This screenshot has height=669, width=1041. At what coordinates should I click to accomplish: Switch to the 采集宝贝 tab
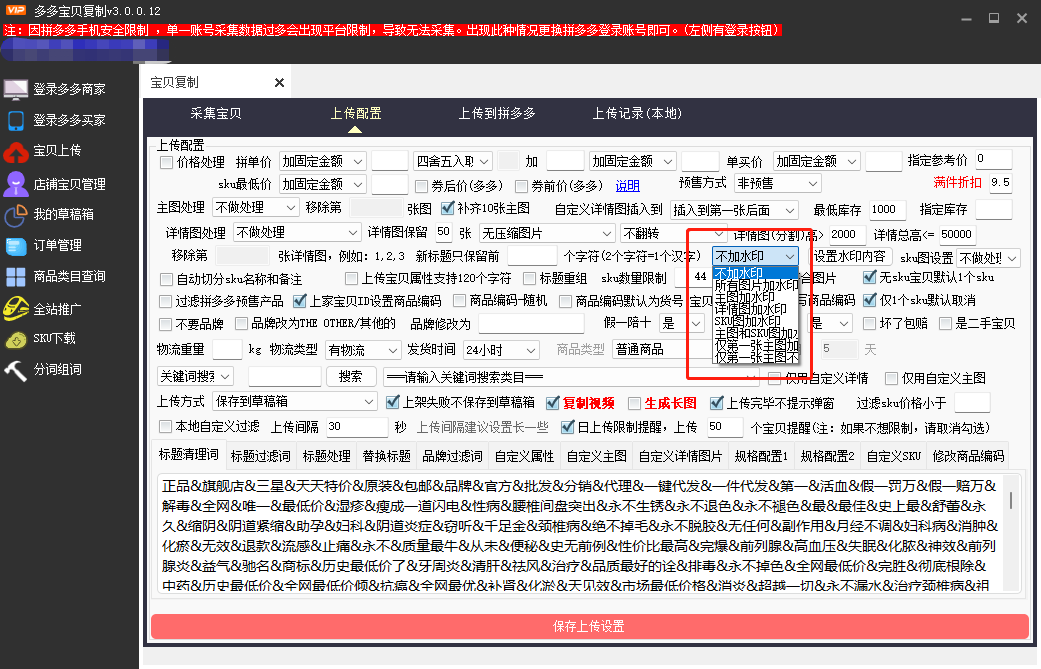216,113
